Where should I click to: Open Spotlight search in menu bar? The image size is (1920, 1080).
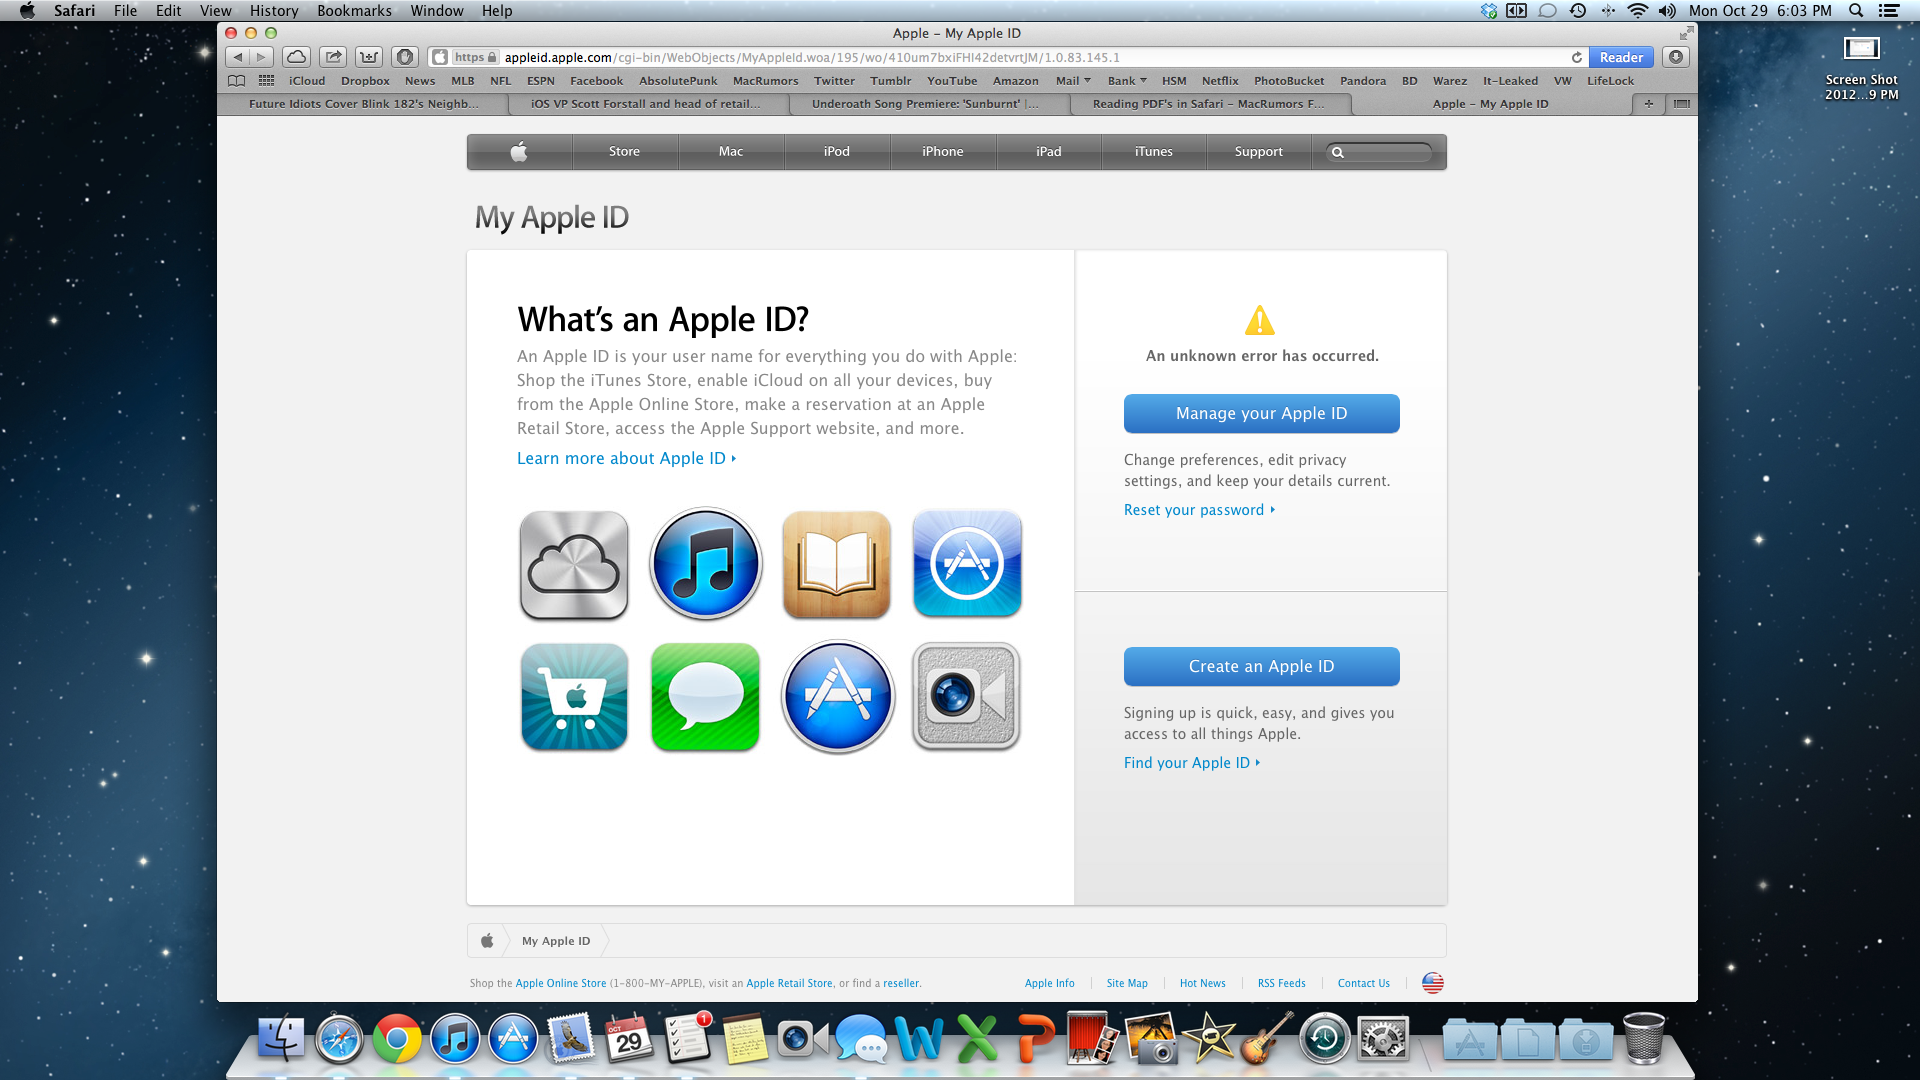[x=1856, y=11]
